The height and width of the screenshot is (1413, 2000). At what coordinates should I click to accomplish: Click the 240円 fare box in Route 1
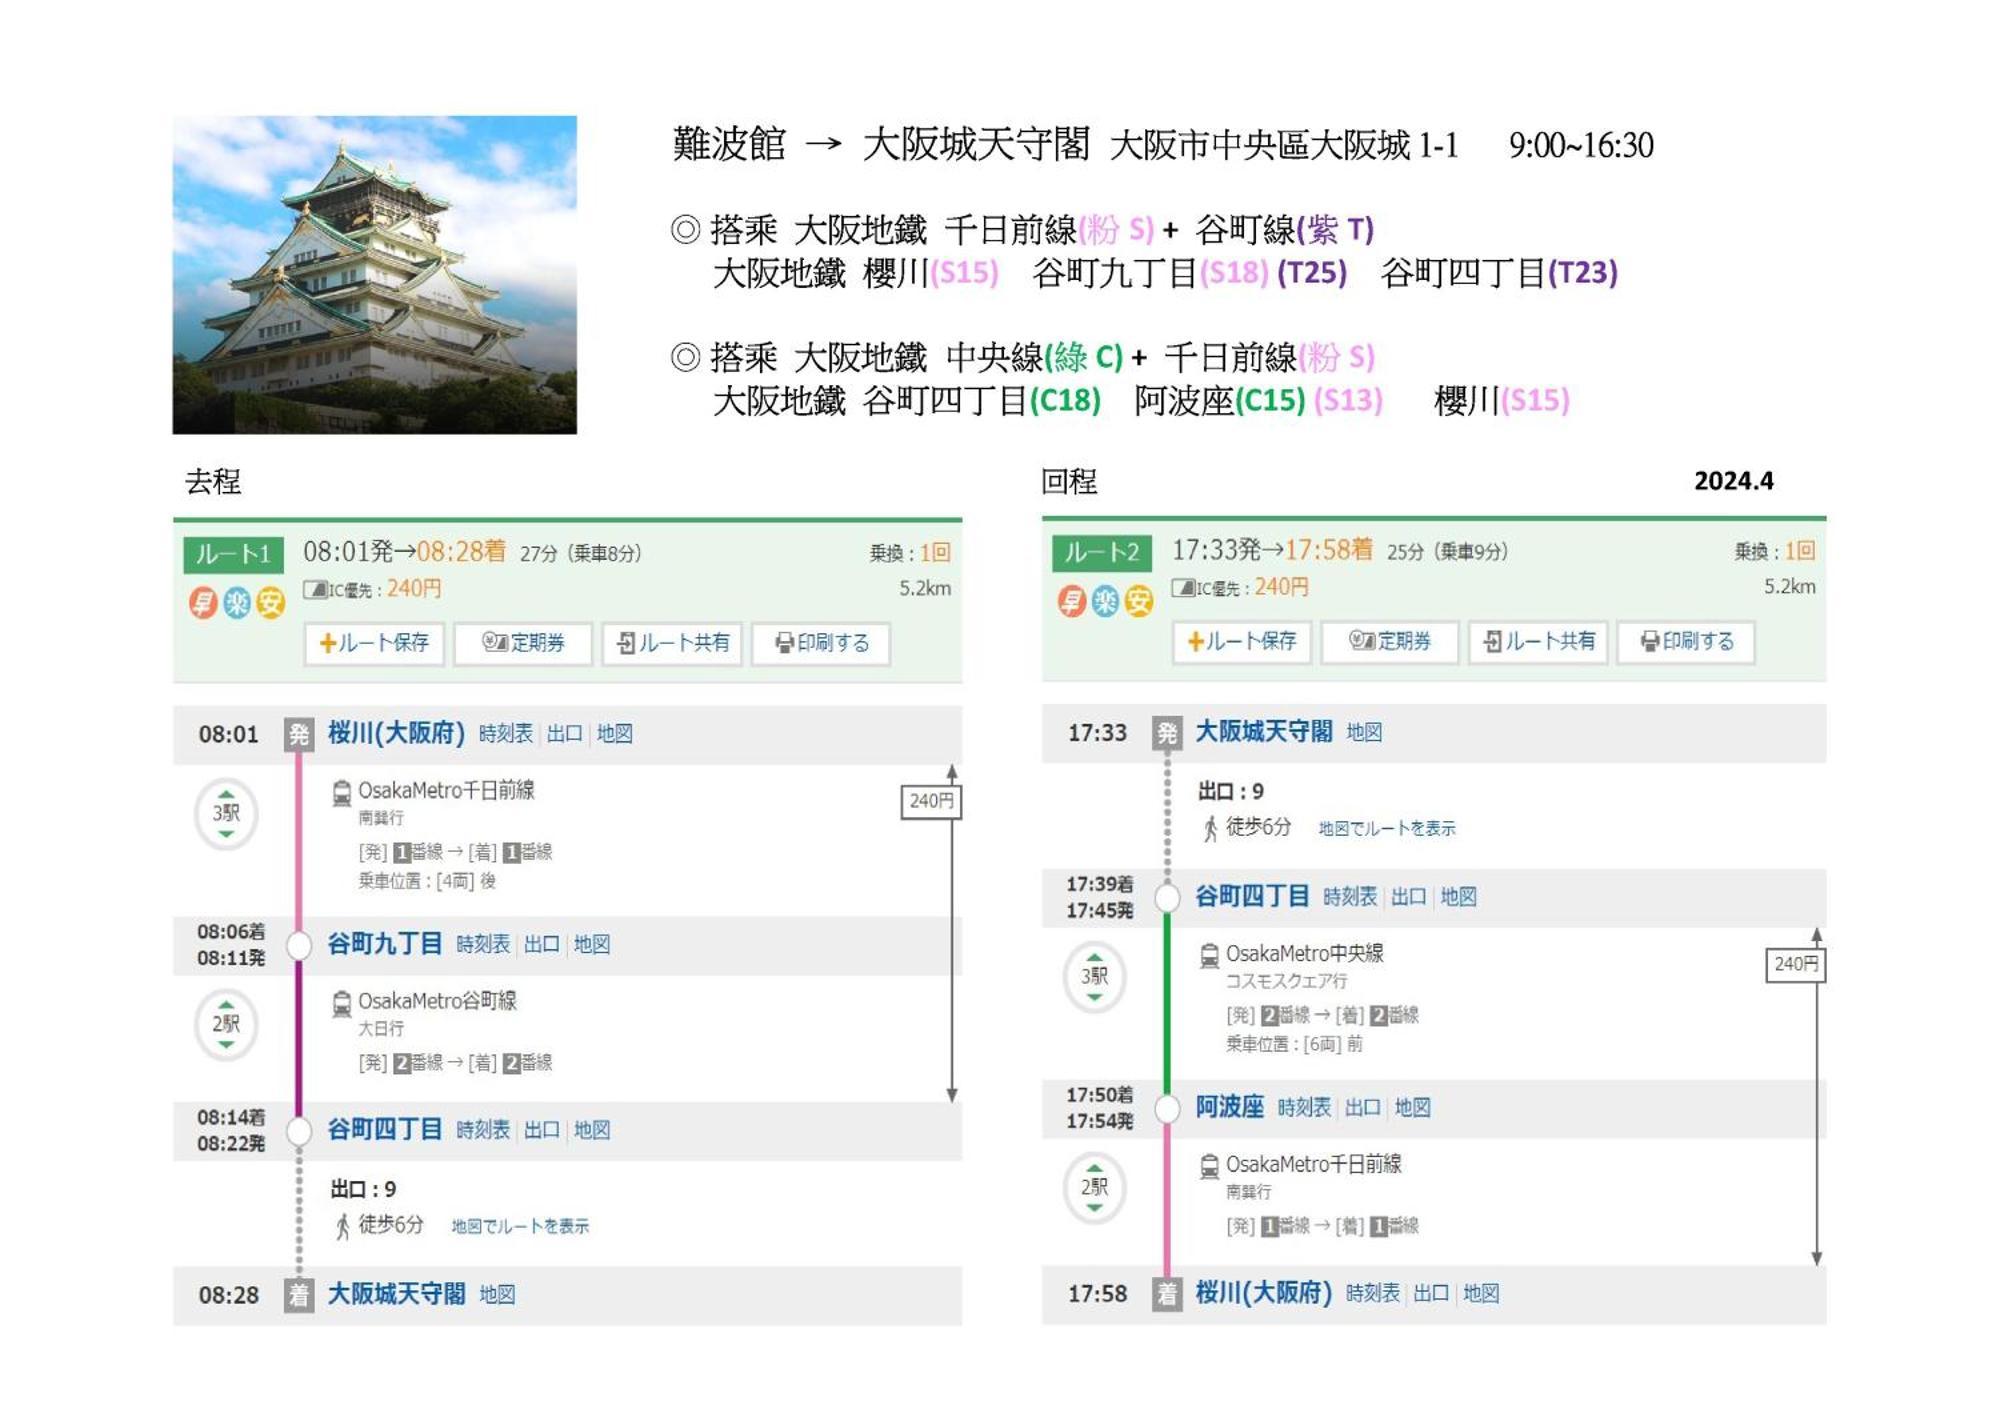pyautogui.click(x=930, y=801)
